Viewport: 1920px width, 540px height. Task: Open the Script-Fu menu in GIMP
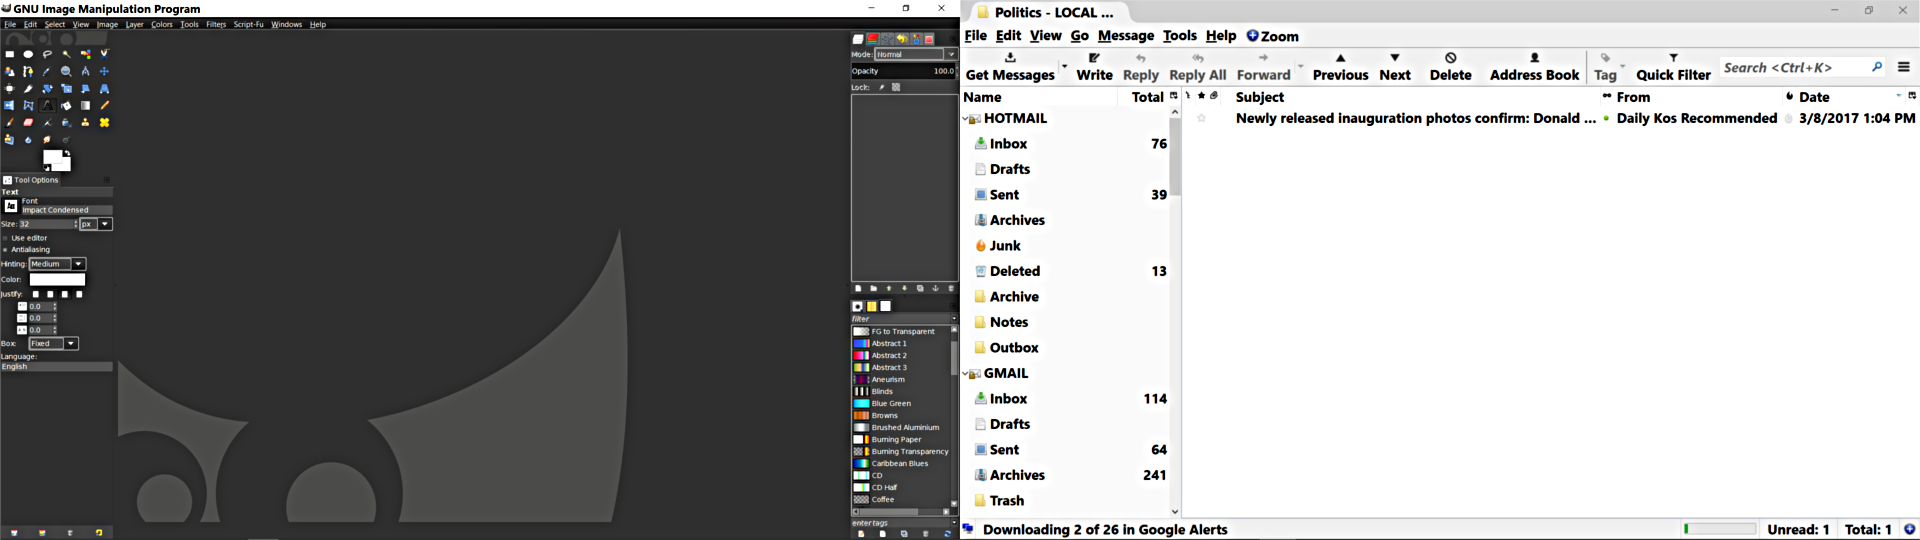[248, 24]
